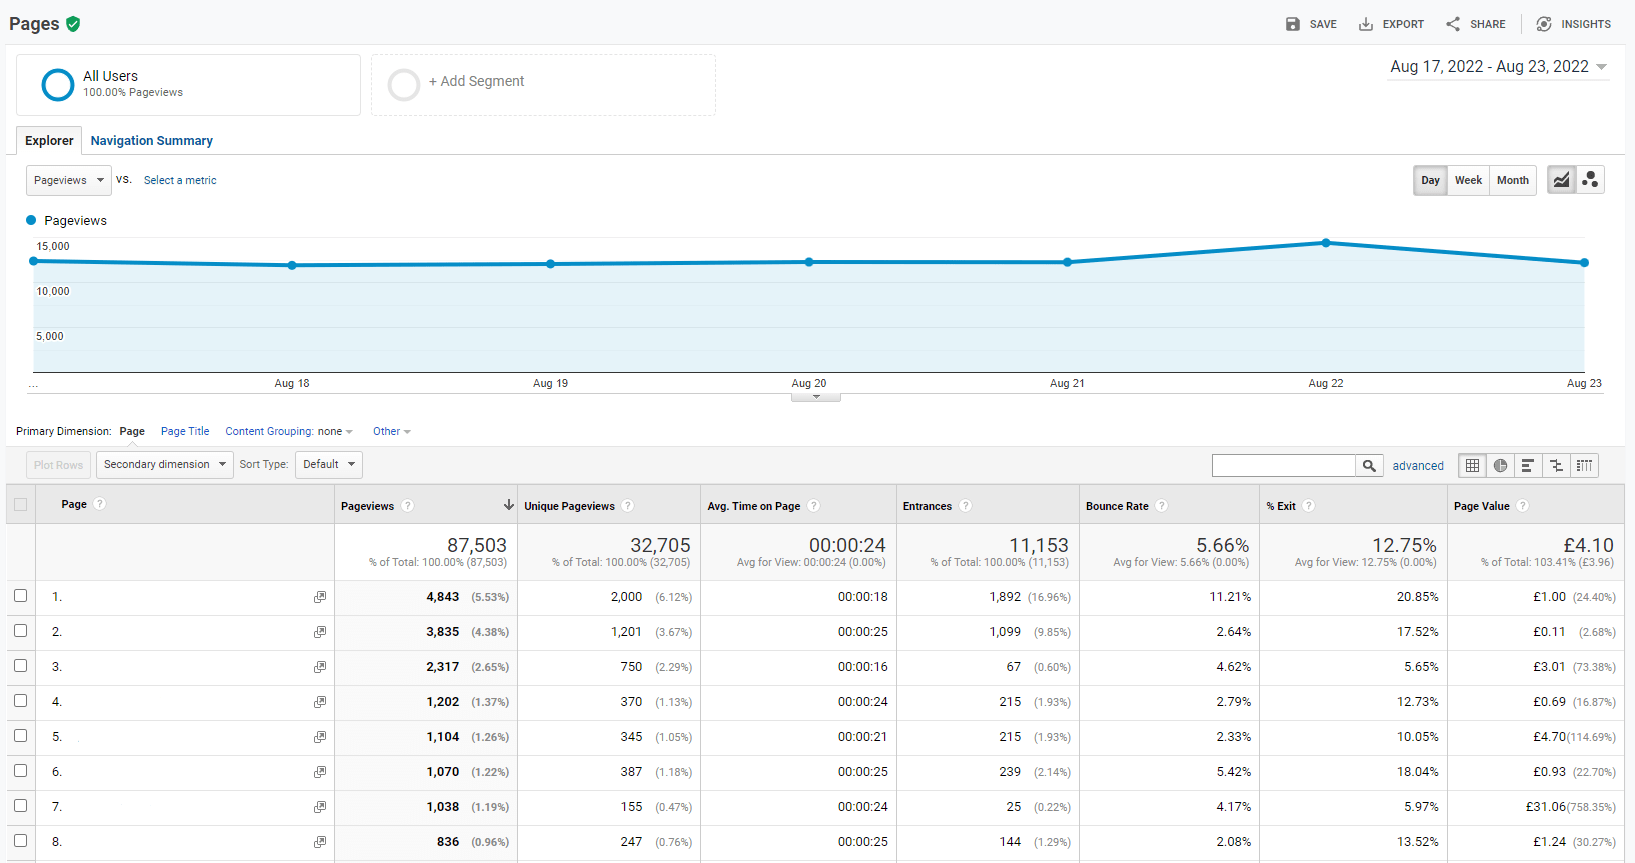Screen dimensions: 1635x863
Task: Switch table to performance bar view
Action: point(1528,465)
